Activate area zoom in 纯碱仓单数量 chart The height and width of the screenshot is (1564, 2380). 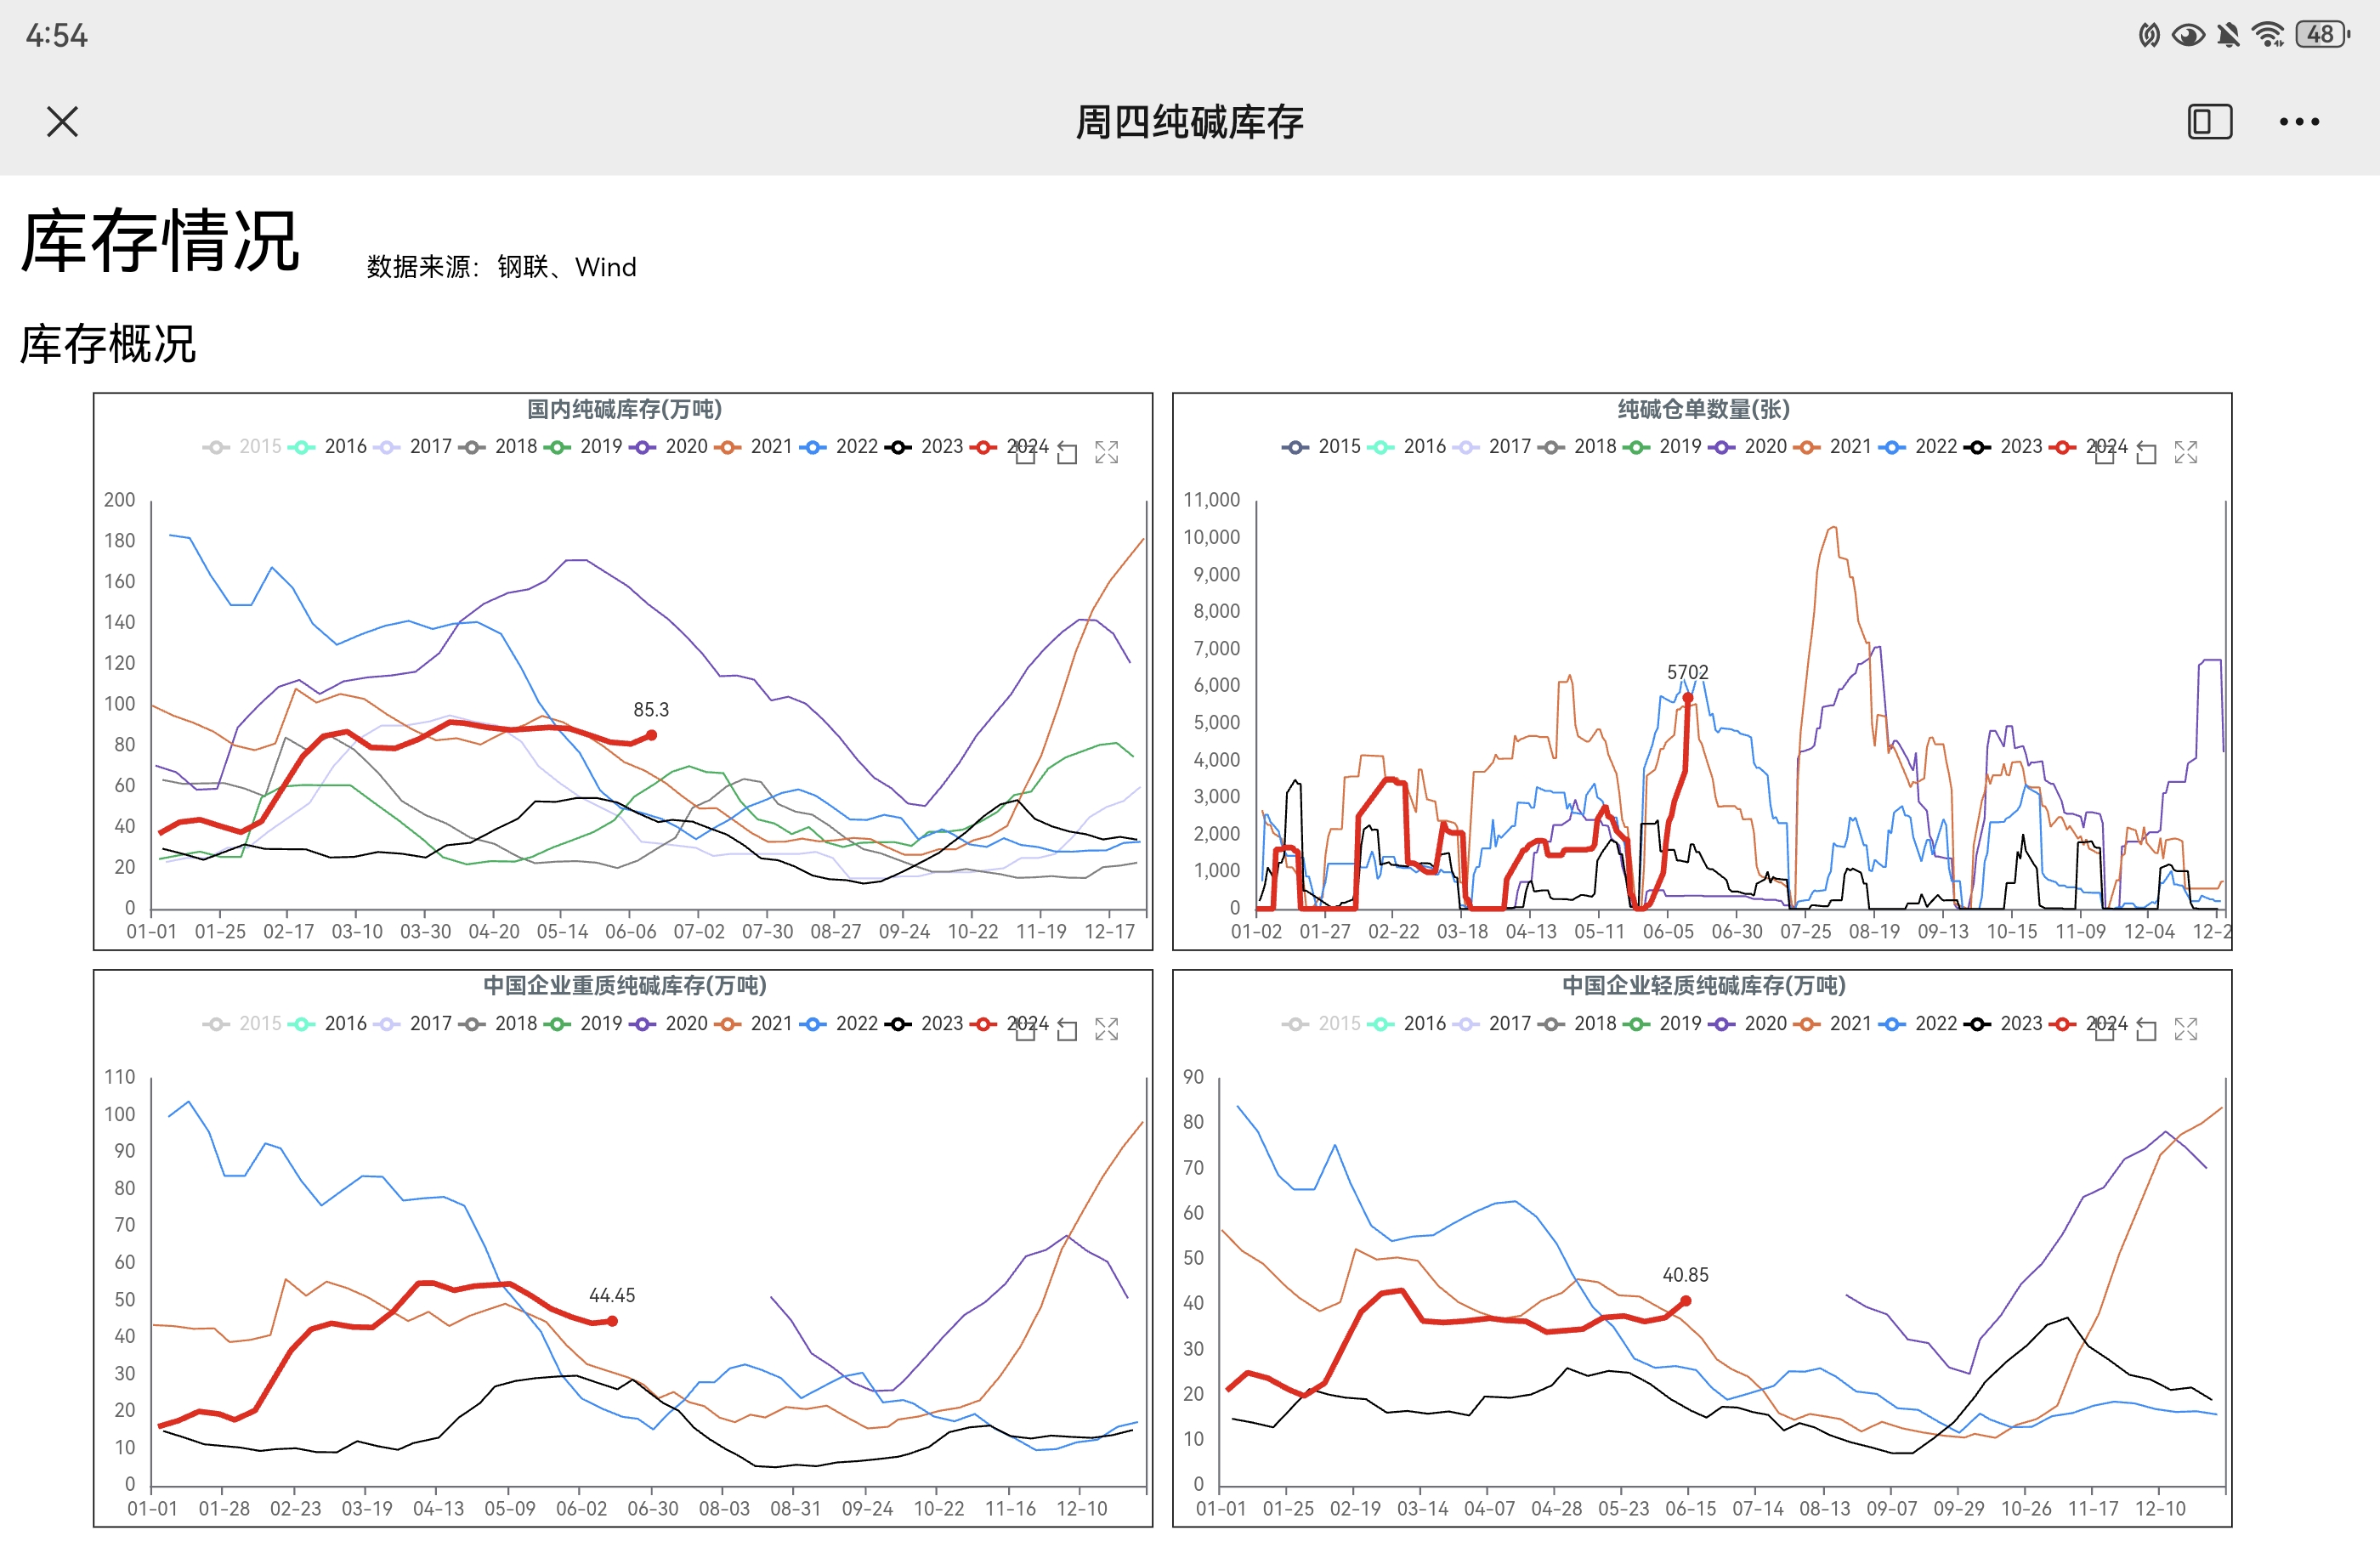(2105, 452)
